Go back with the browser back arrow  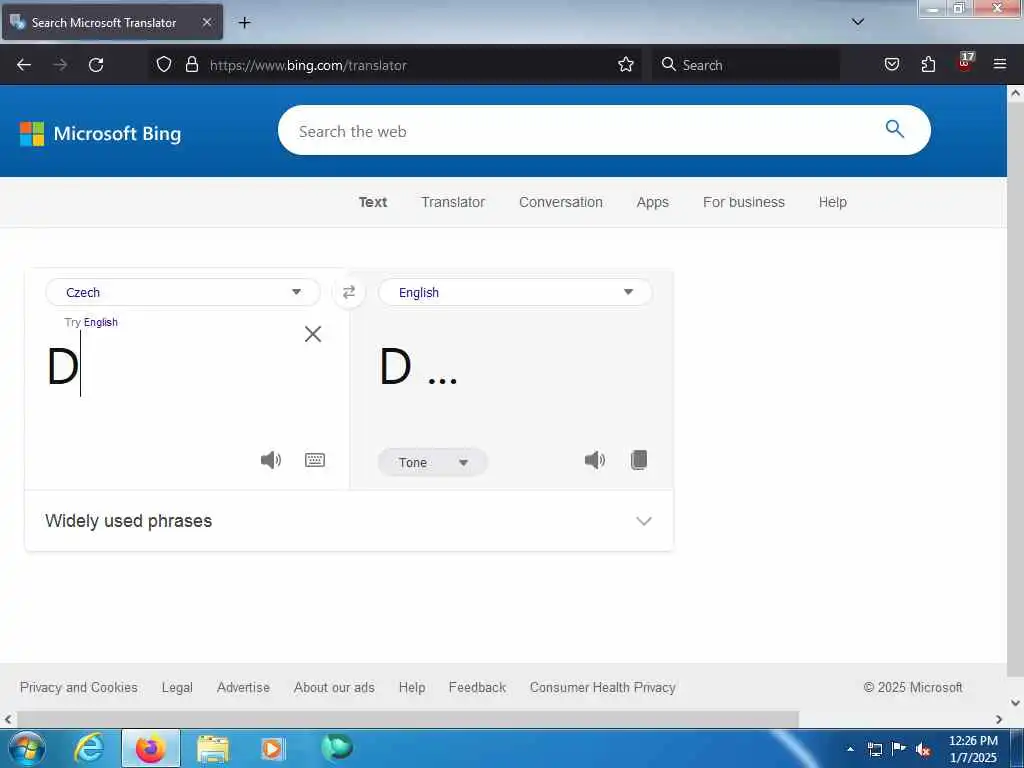24,65
